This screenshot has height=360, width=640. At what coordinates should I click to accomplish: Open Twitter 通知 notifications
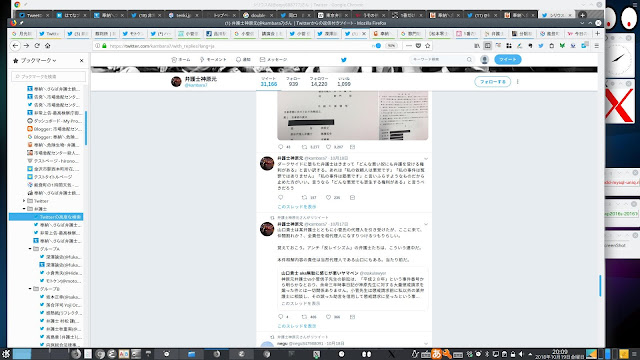[243, 60]
